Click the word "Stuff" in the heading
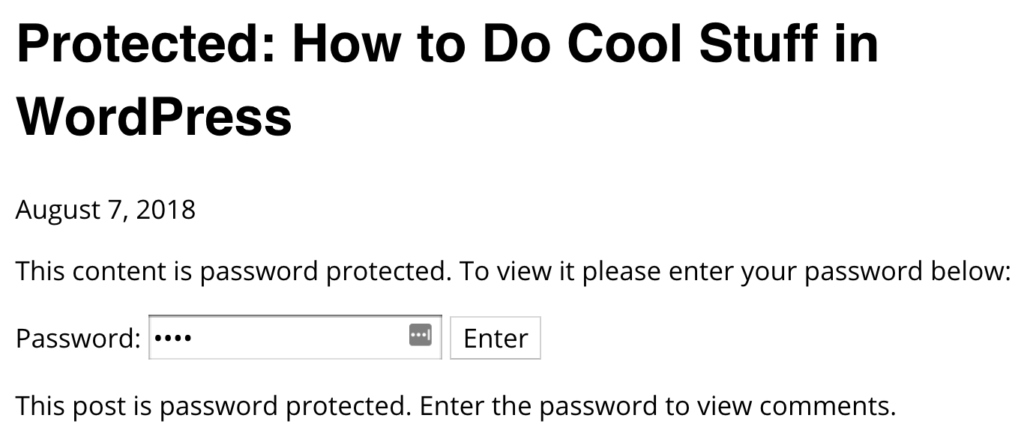1024x439 pixels. pyautogui.click(x=756, y=44)
